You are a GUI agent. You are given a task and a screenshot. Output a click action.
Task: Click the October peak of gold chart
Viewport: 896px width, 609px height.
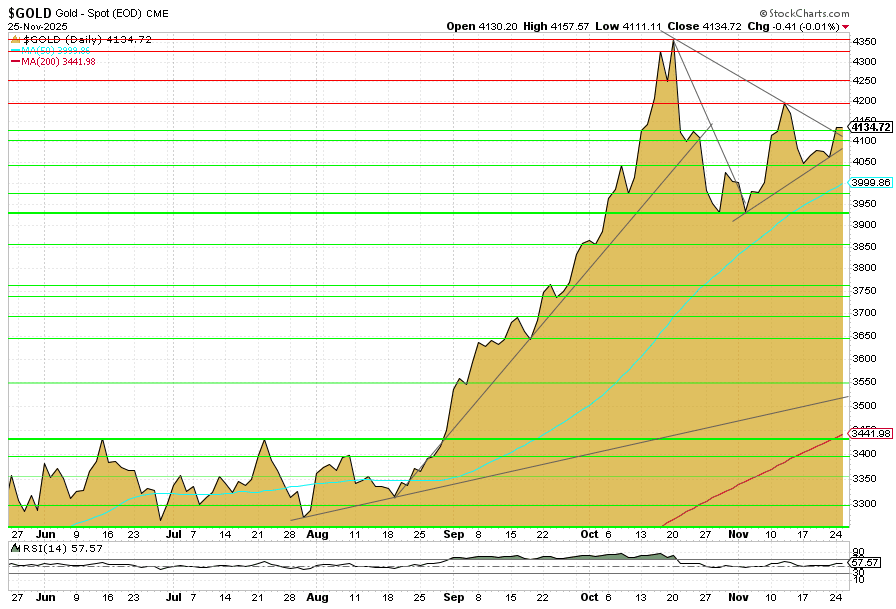pyautogui.click(x=673, y=41)
